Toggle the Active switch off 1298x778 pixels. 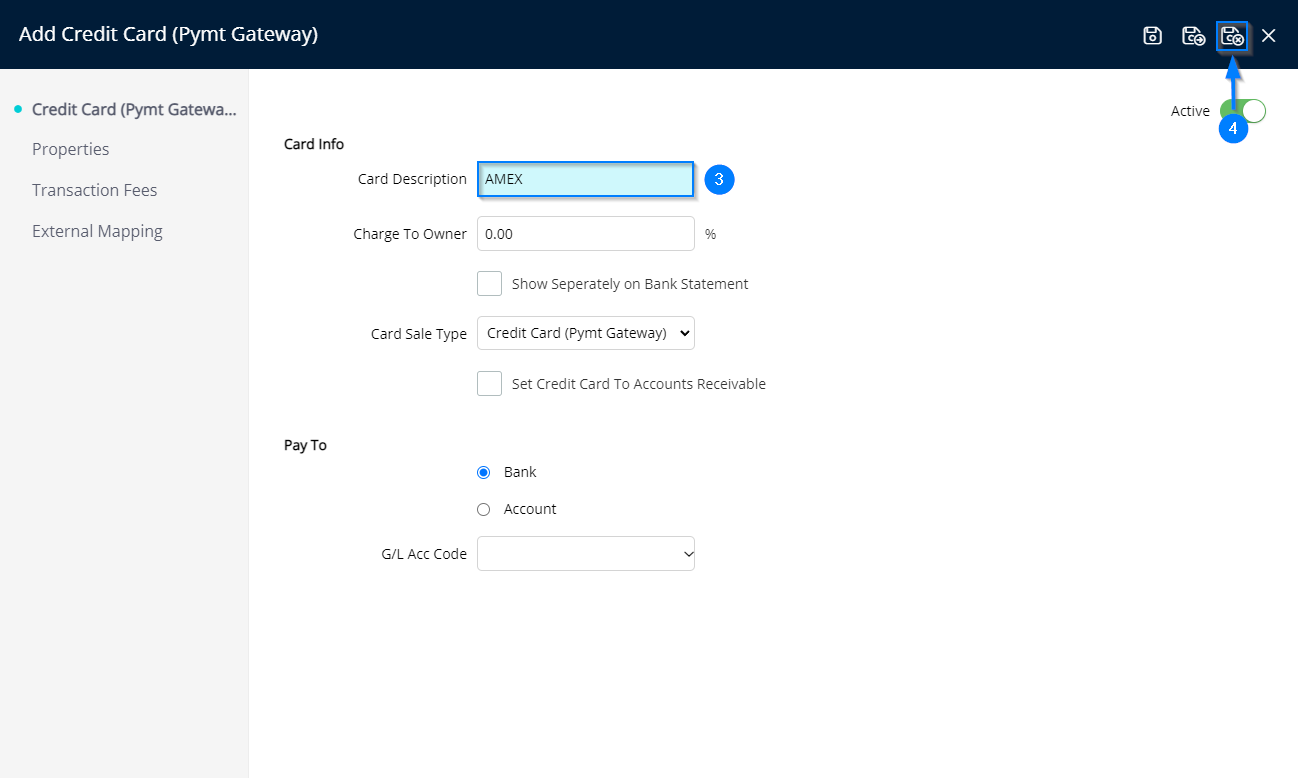click(x=1251, y=111)
